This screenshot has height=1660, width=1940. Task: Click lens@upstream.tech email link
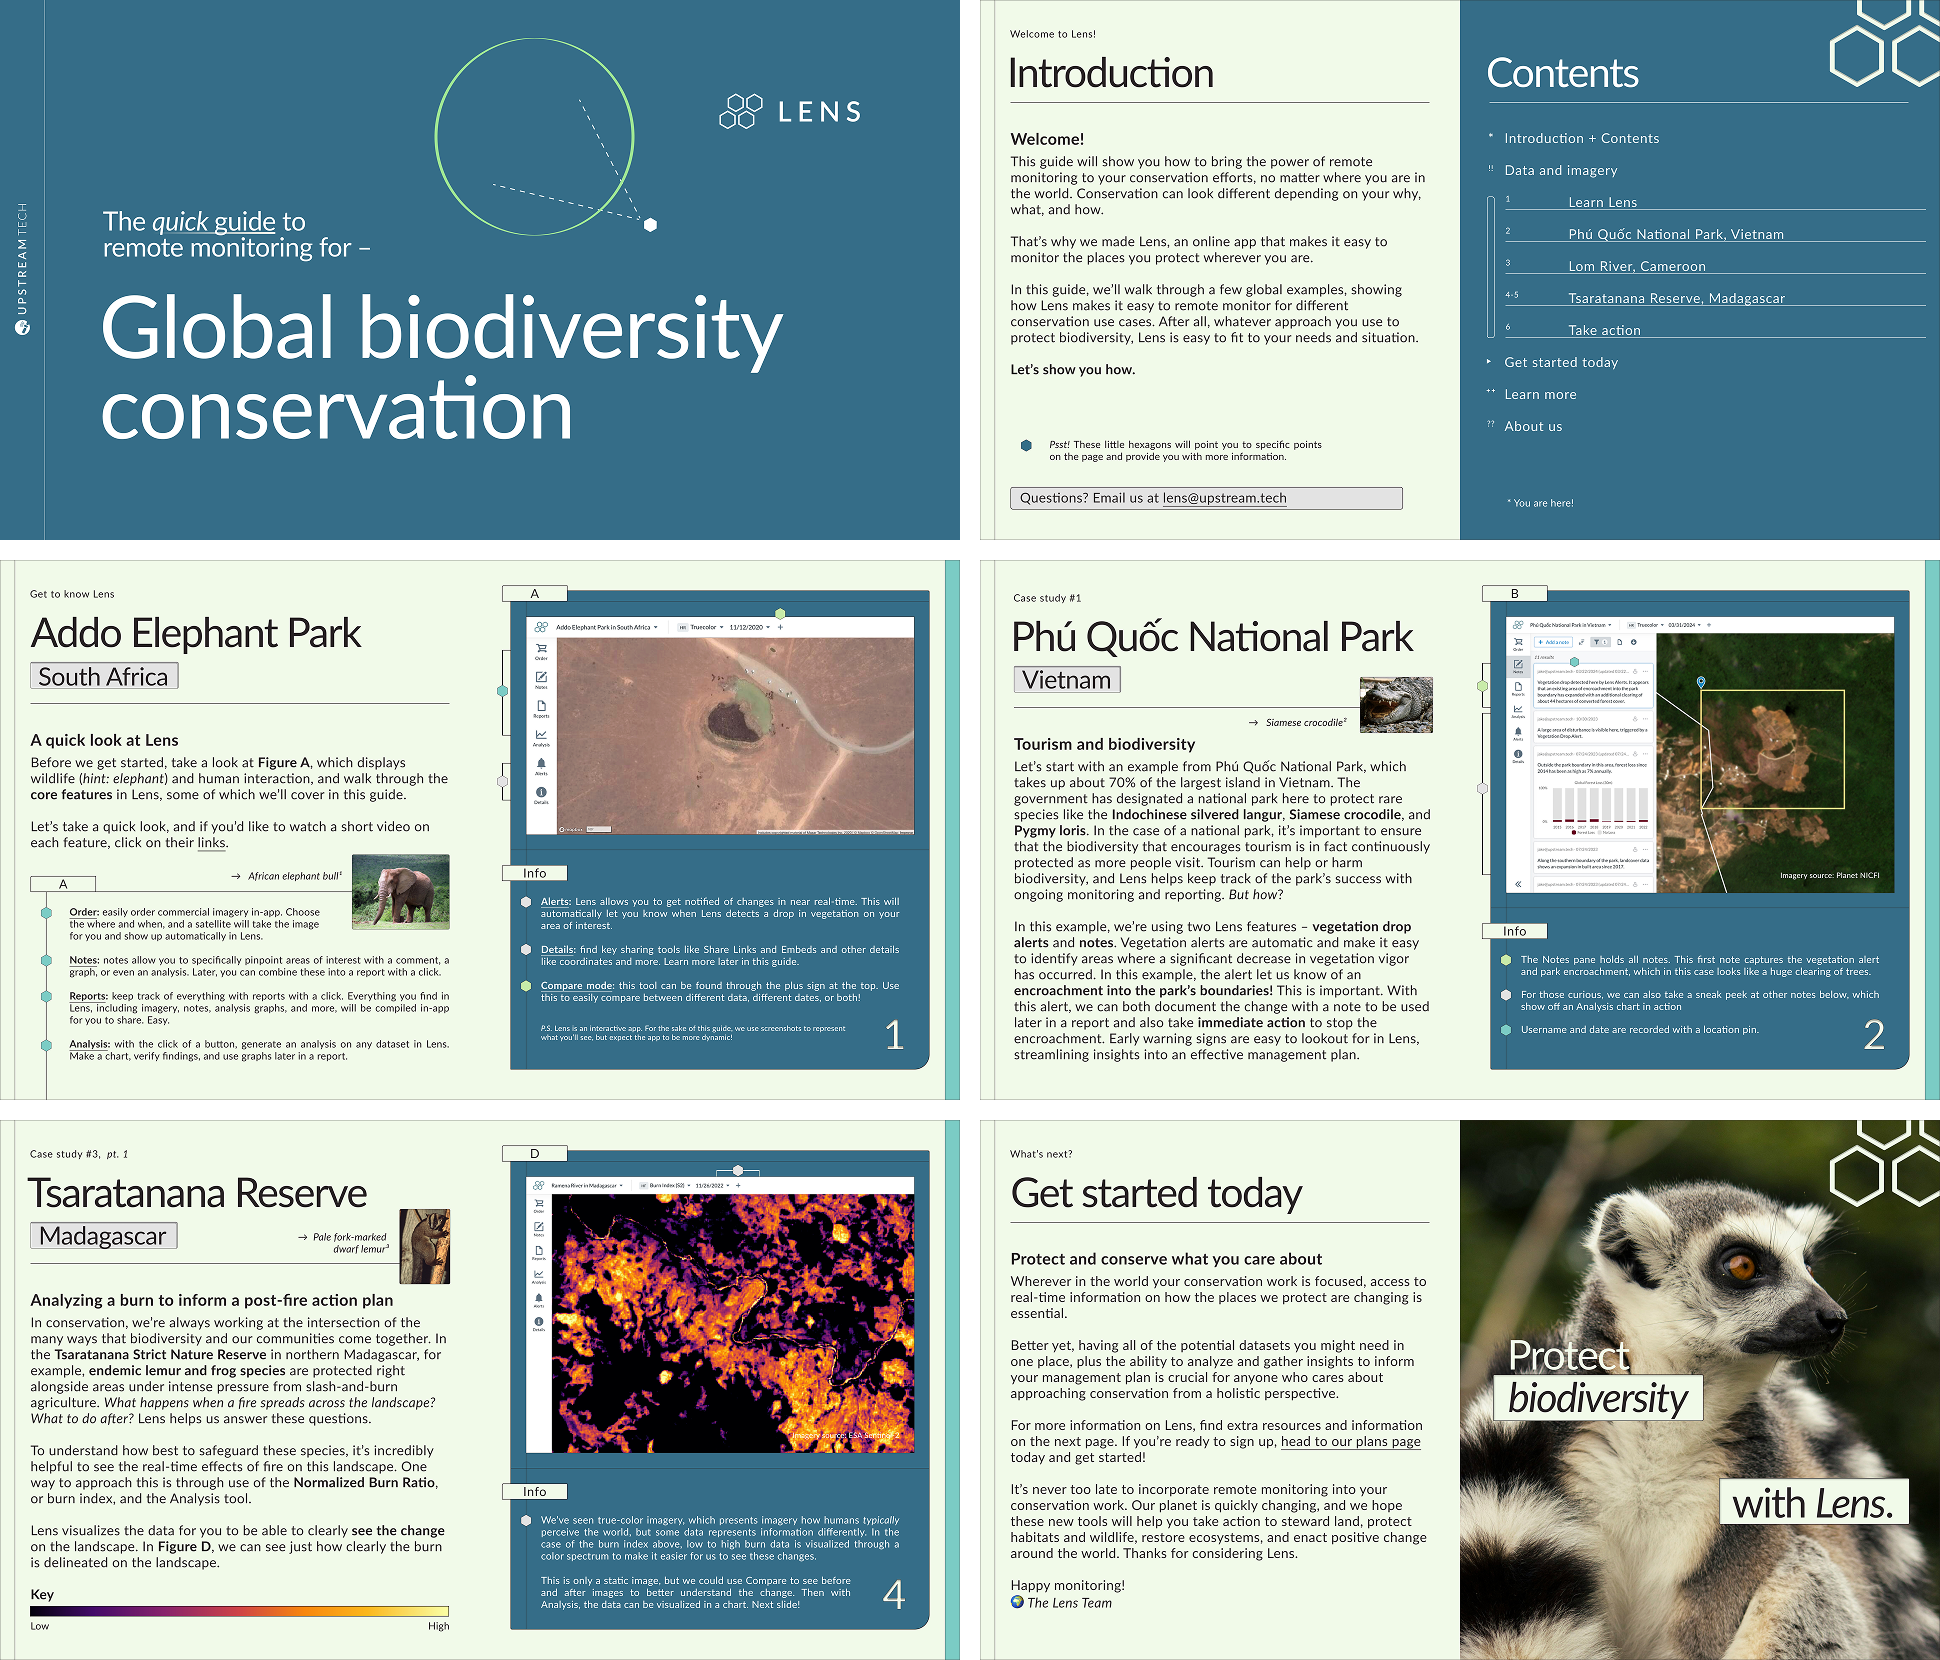(x=1224, y=498)
